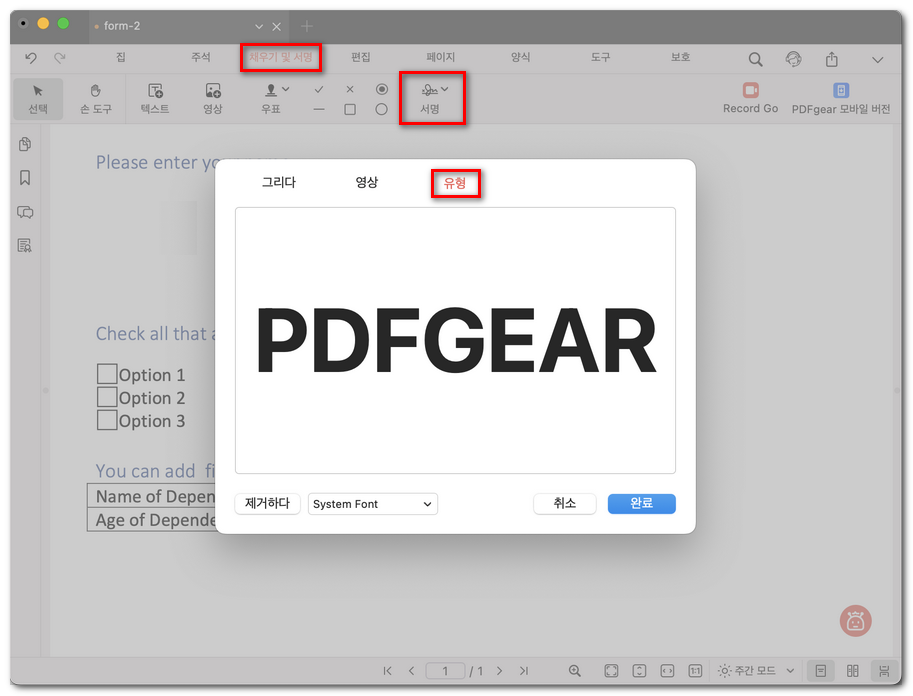Open the 서명 signature tool

[431, 98]
